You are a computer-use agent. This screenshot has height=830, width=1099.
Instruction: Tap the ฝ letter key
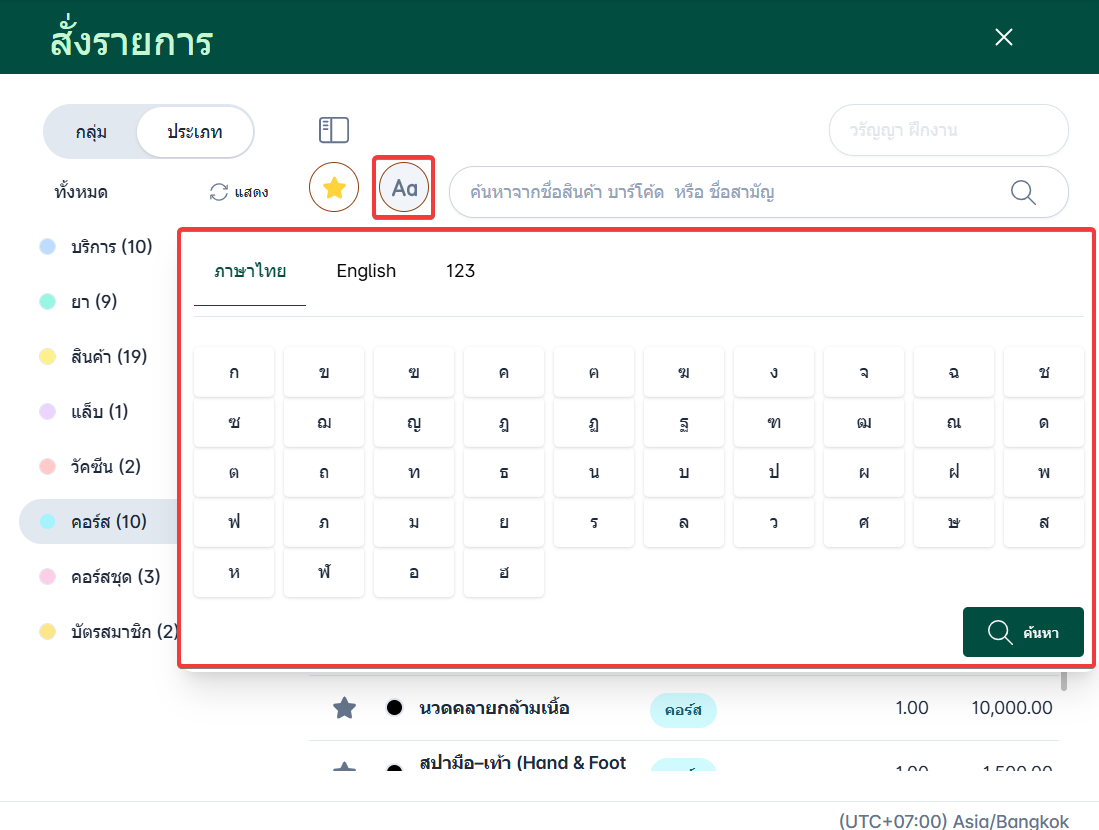coord(954,472)
